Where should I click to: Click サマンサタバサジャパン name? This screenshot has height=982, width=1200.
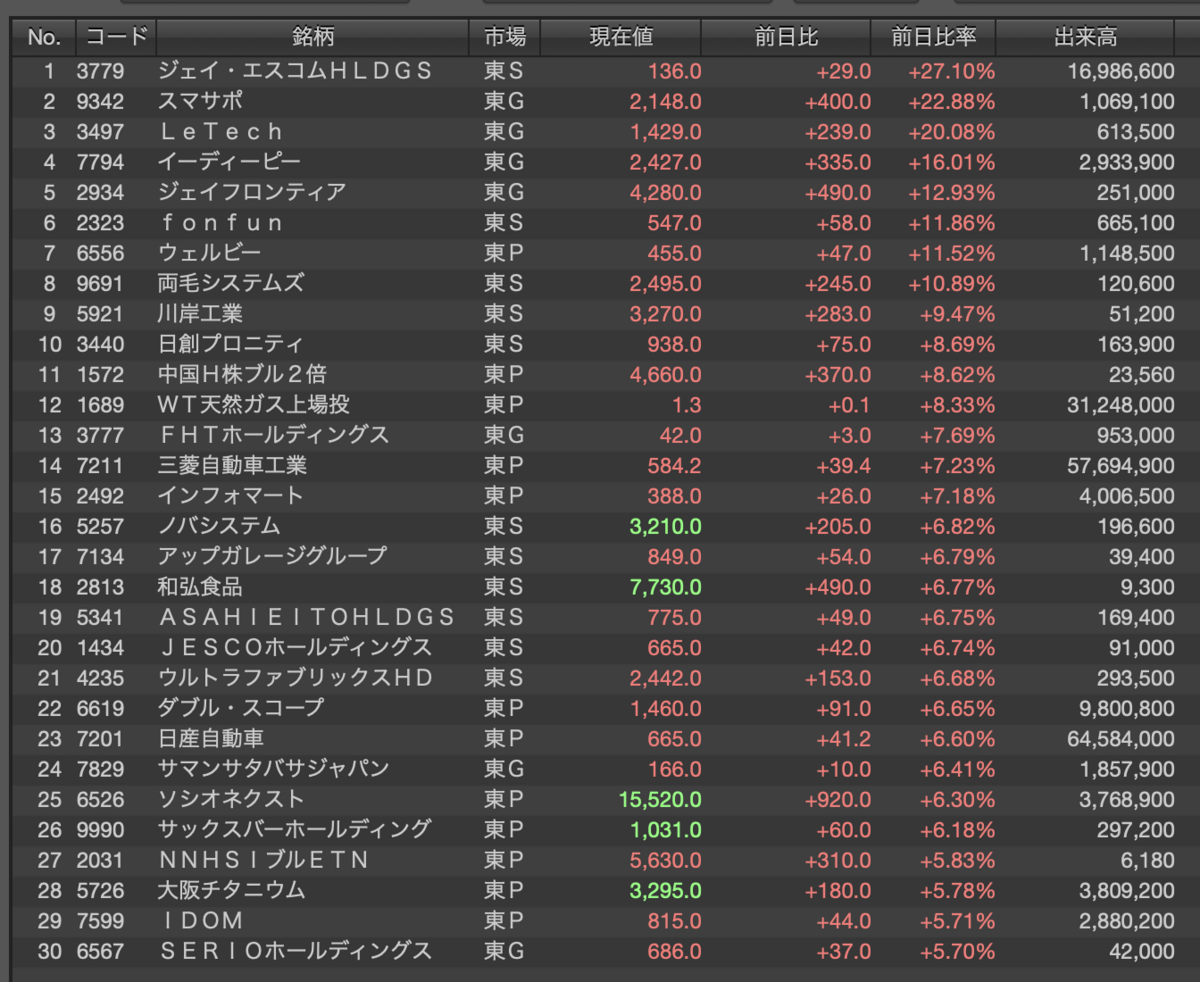pyautogui.click(x=273, y=768)
